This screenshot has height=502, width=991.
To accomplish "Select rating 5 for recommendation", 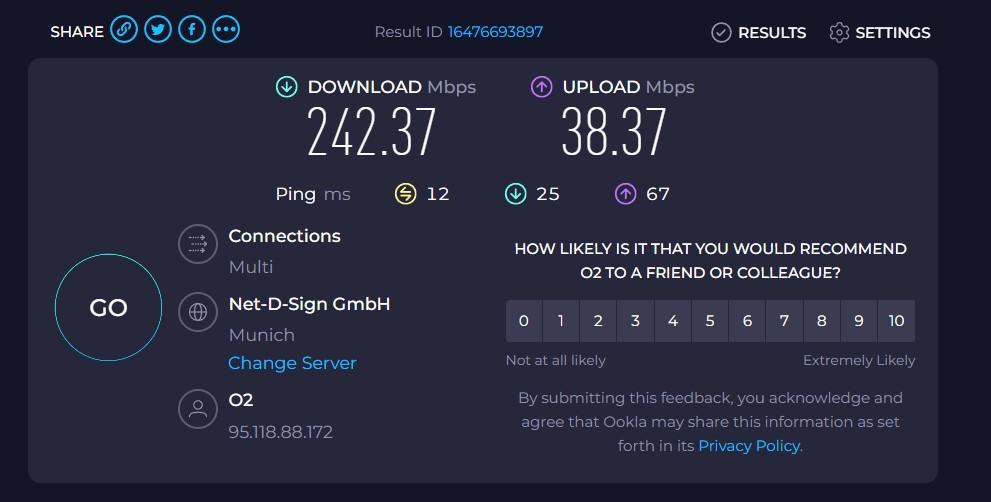I will tap(710, 321).
